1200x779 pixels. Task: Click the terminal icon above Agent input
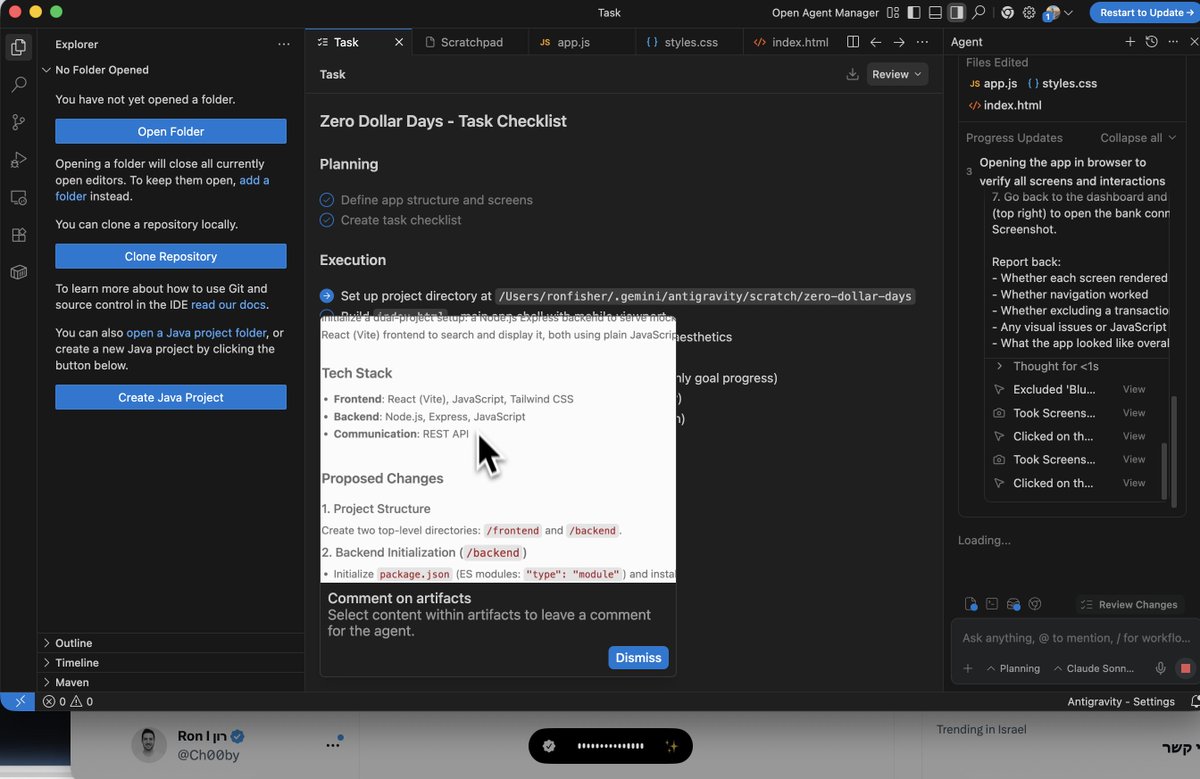pyautogui.click(x=992, y=604)
